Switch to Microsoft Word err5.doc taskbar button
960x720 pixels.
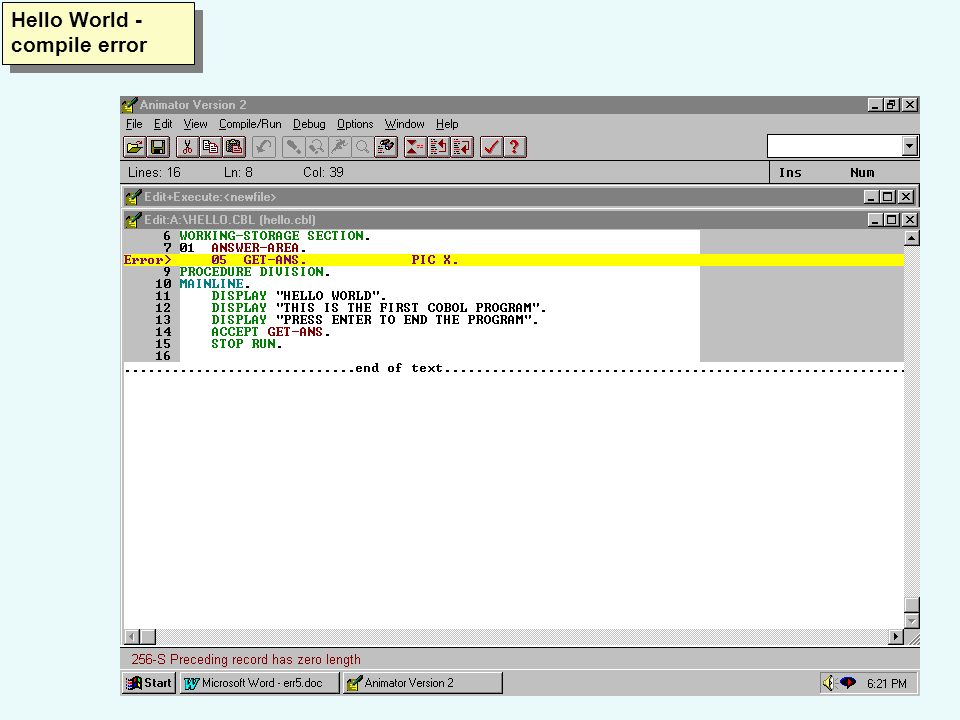click(260, 683)
